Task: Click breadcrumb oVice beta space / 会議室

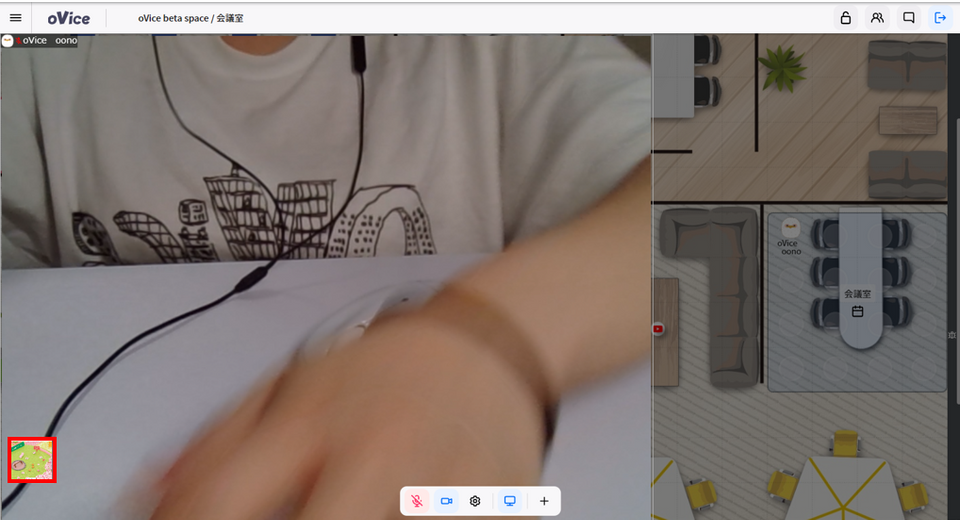Action: tap(190, 18)
